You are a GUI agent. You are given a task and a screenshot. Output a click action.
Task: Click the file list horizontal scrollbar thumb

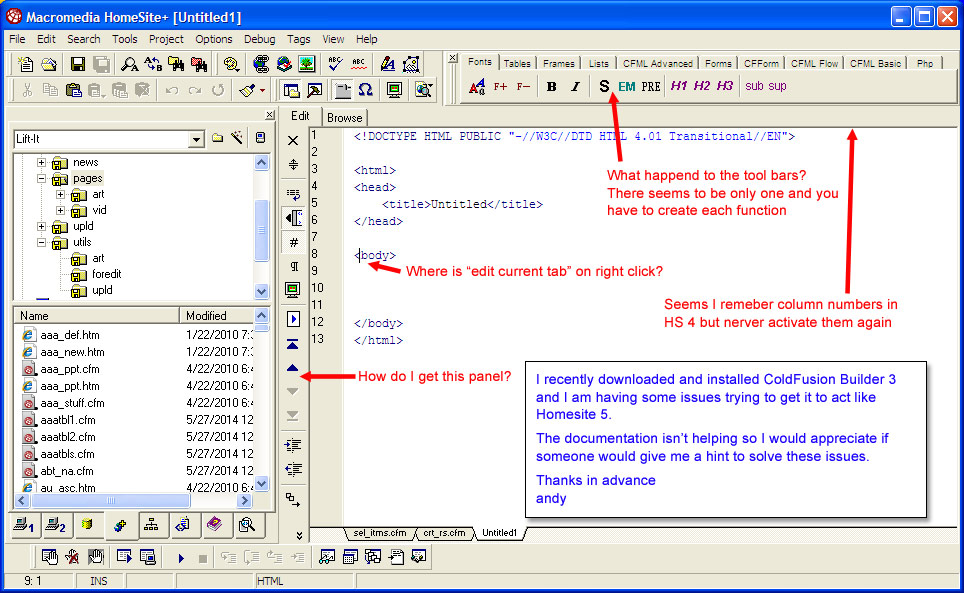(111, 501)
